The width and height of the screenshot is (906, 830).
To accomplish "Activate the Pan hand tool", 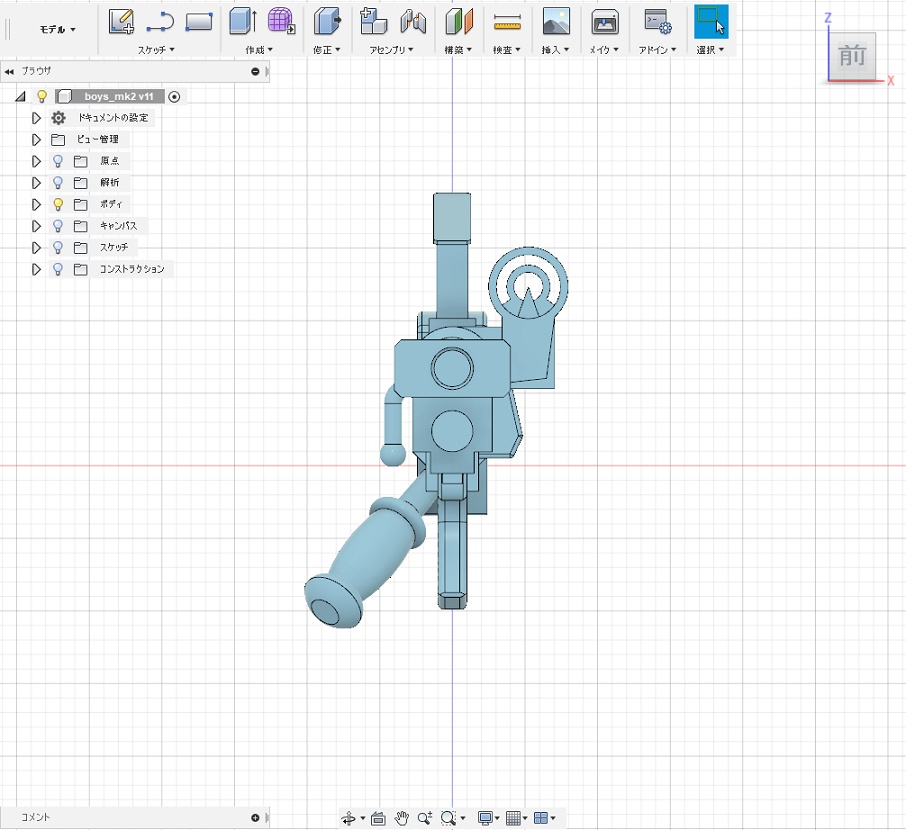I will click(x=401, y=818).
